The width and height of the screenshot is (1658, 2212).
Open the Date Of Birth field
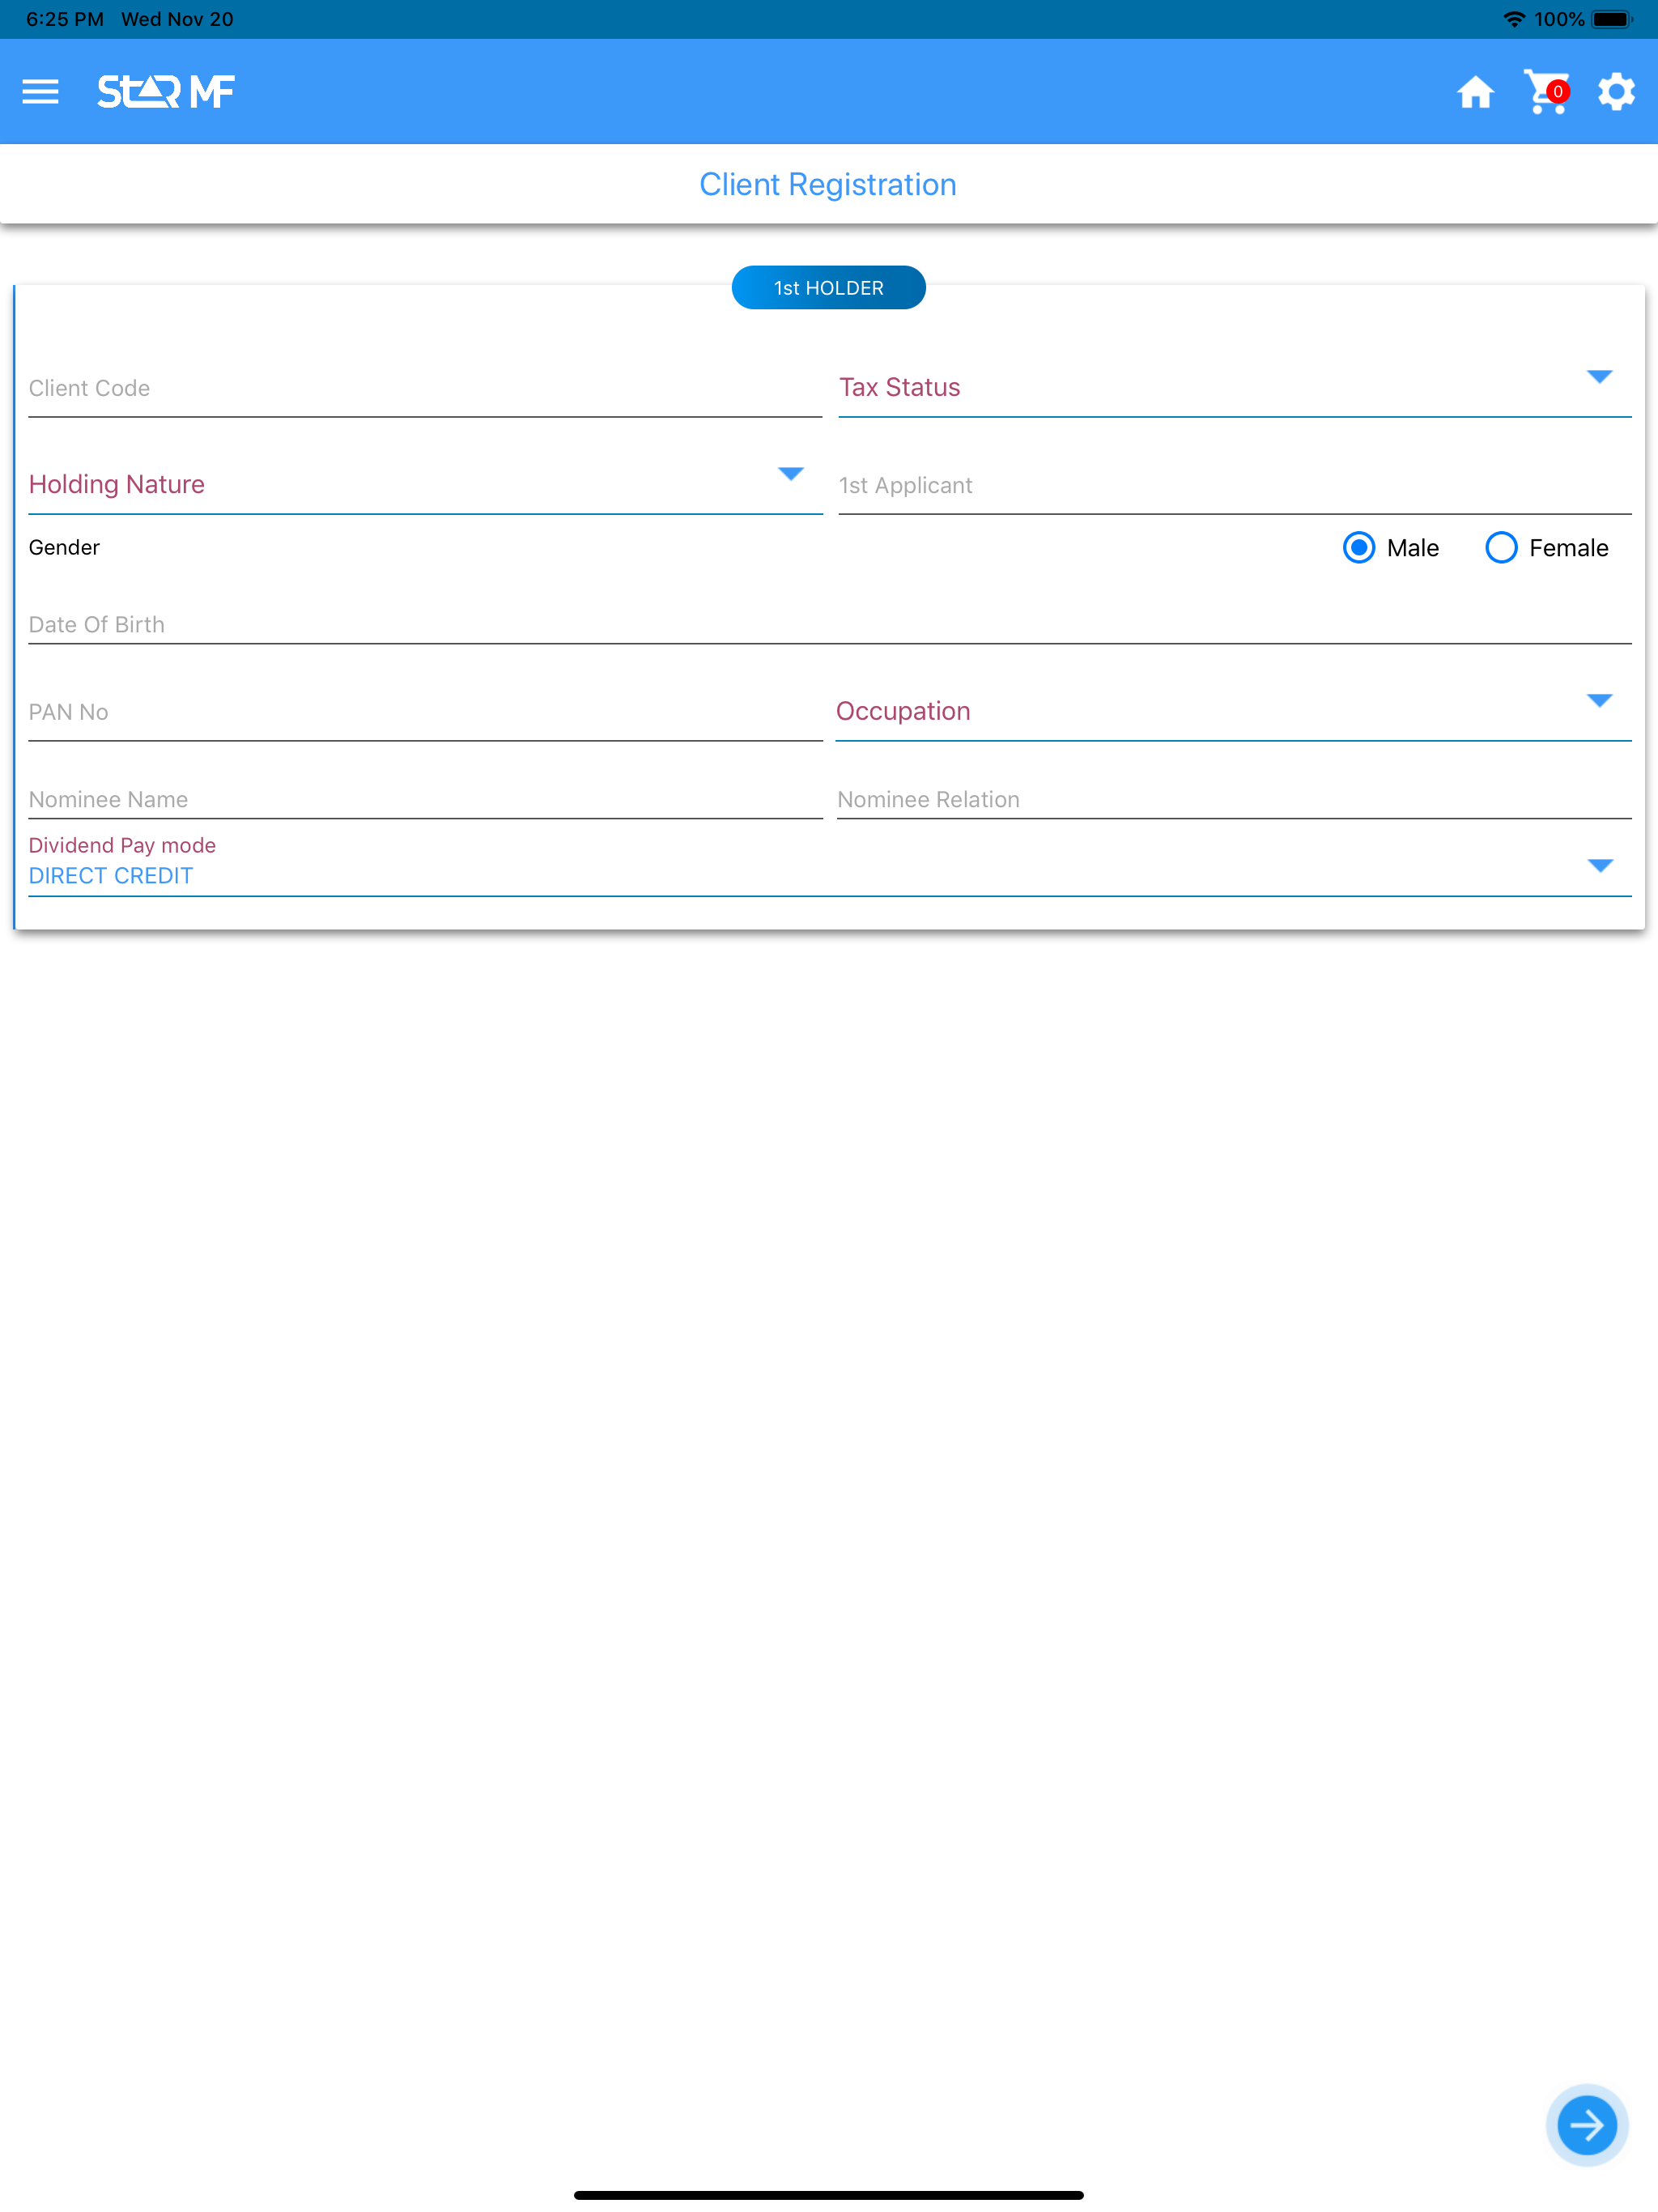[x=829, y=624]
